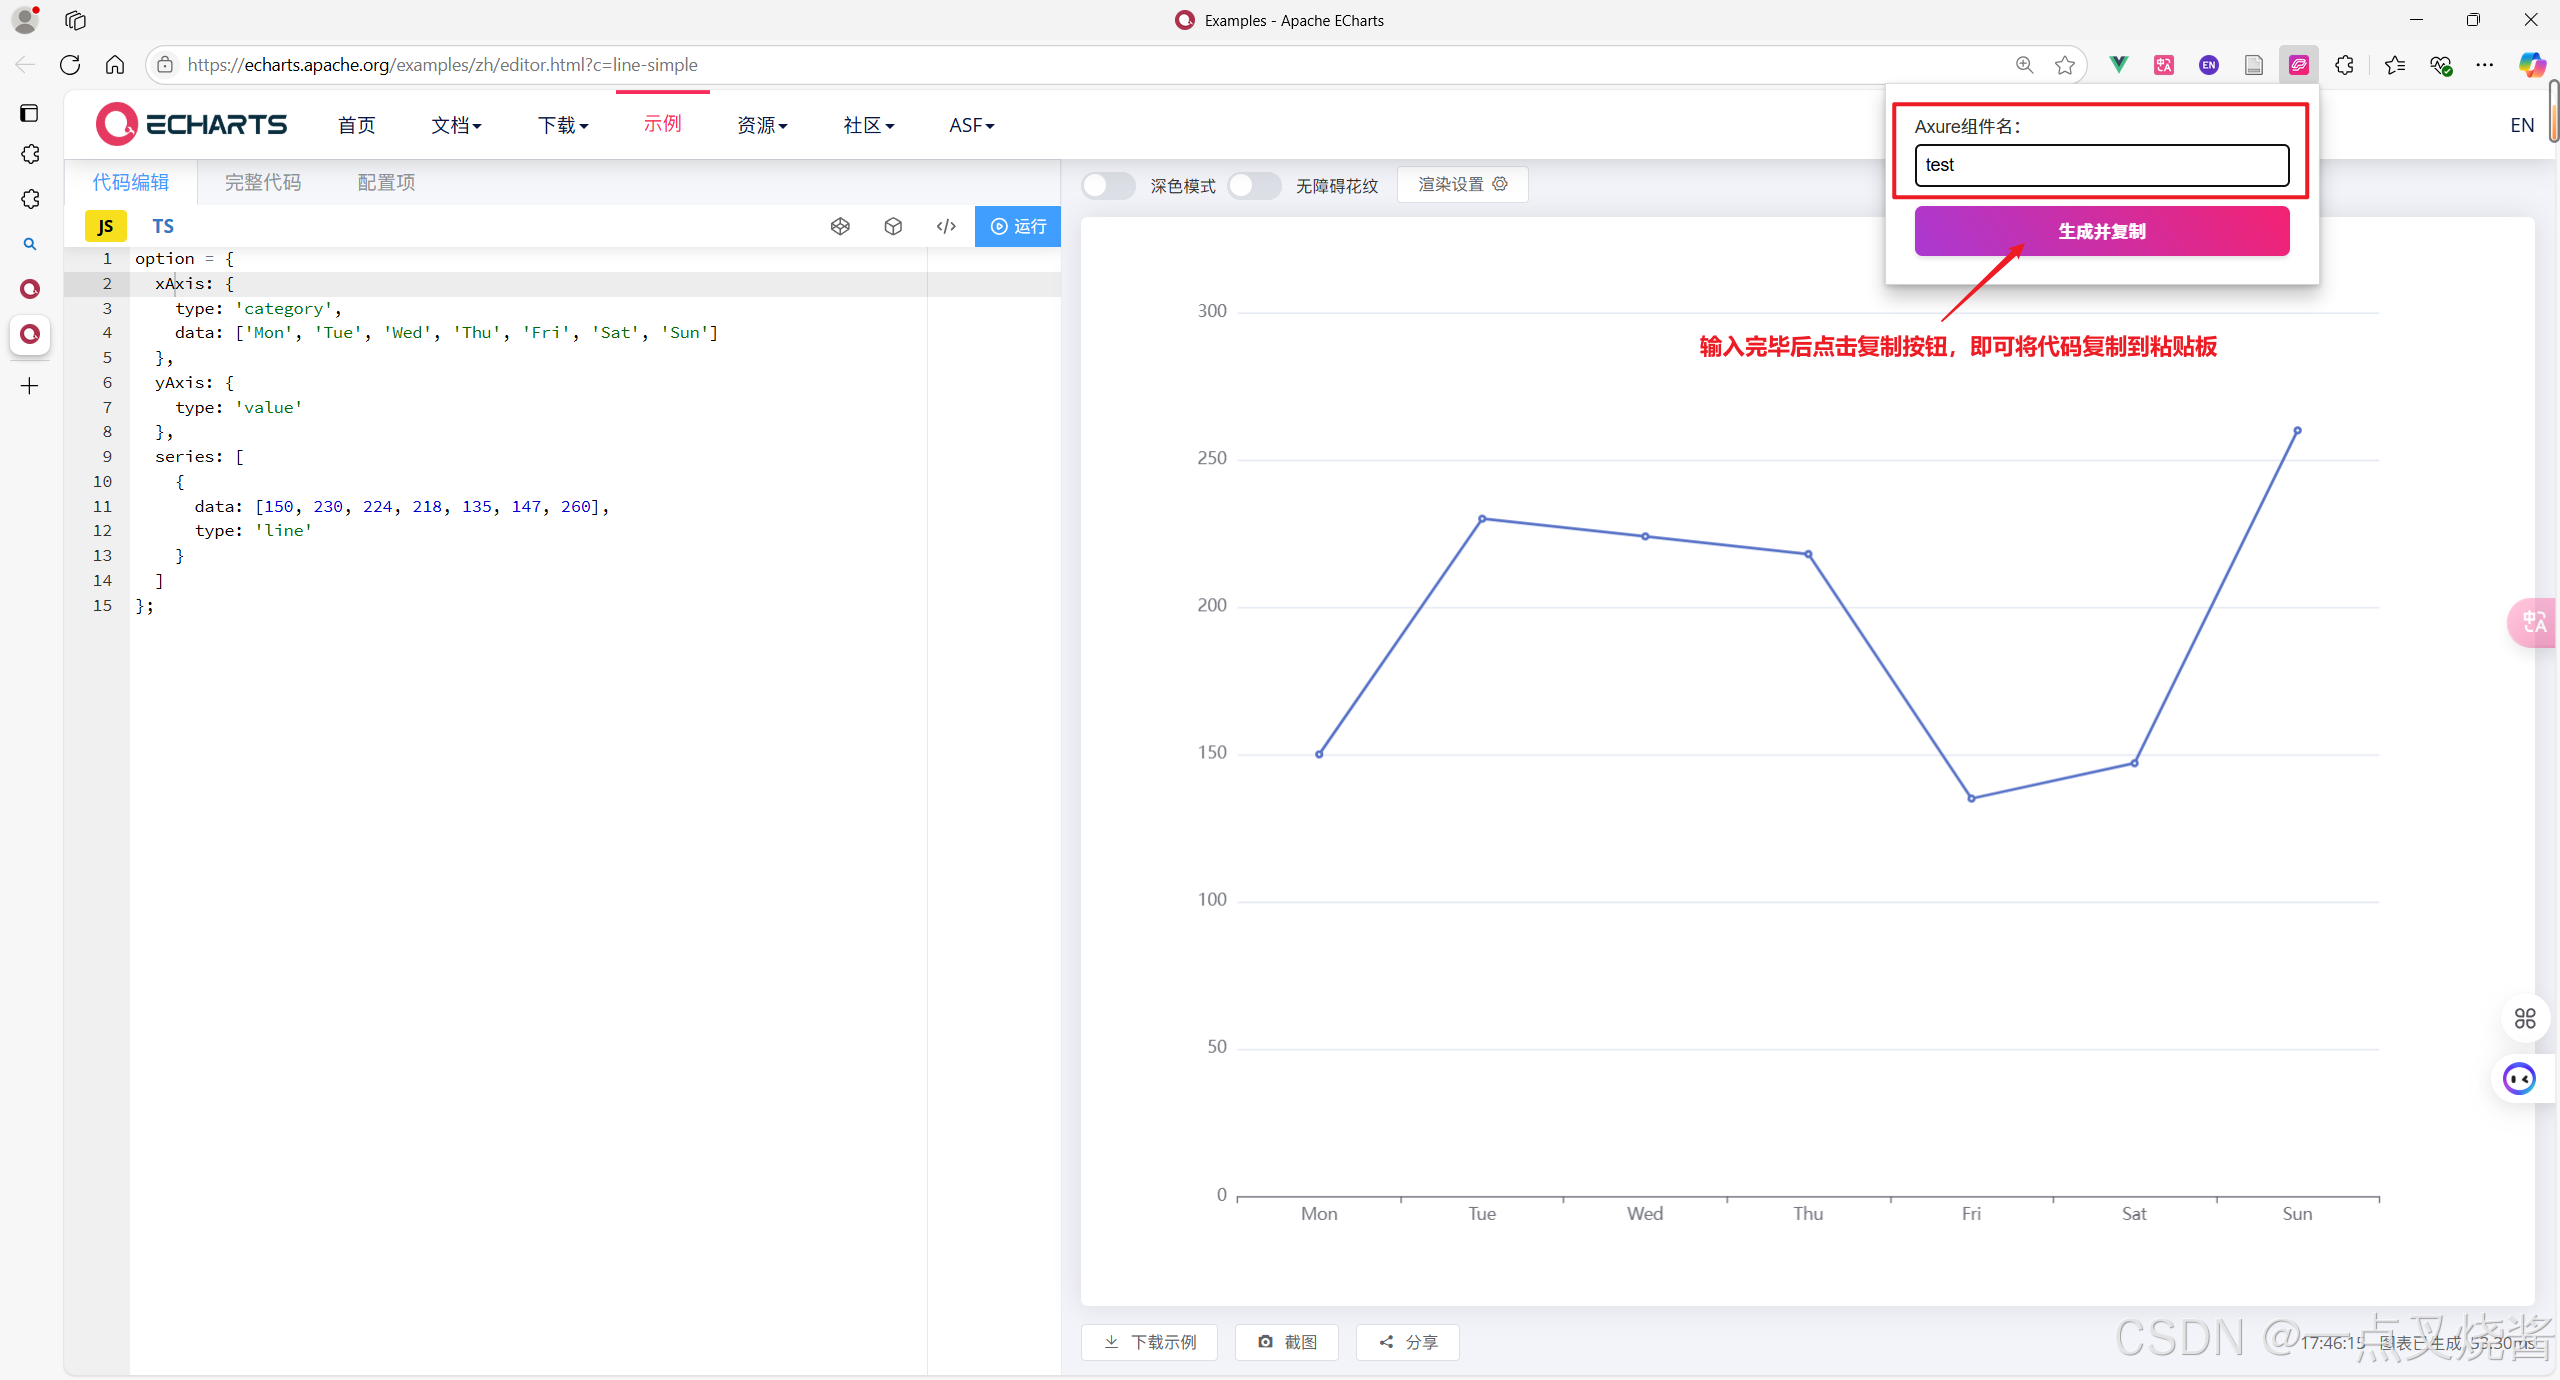Click the 分享 share icon

tap(1384, 1342)
